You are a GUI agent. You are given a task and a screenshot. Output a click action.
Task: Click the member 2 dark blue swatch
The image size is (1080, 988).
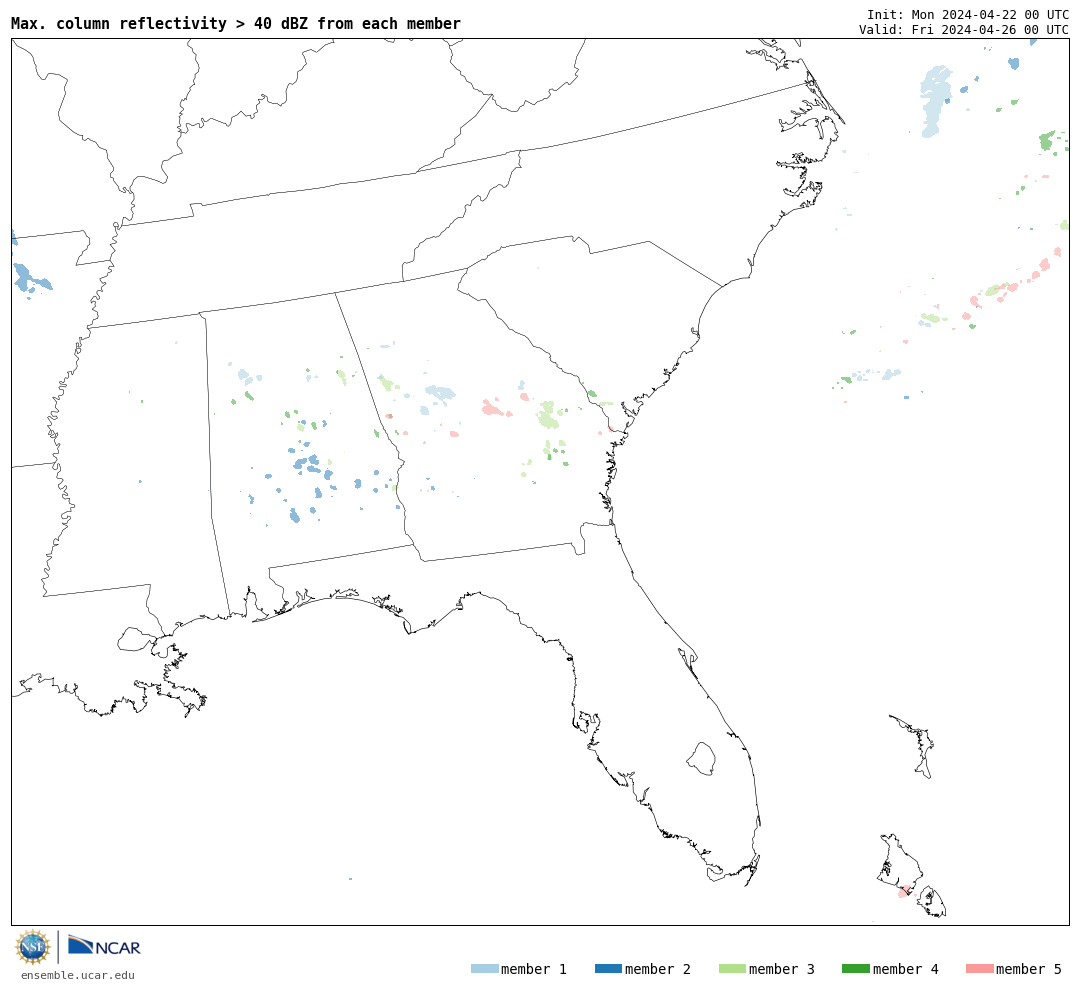[x=608, y=969]
